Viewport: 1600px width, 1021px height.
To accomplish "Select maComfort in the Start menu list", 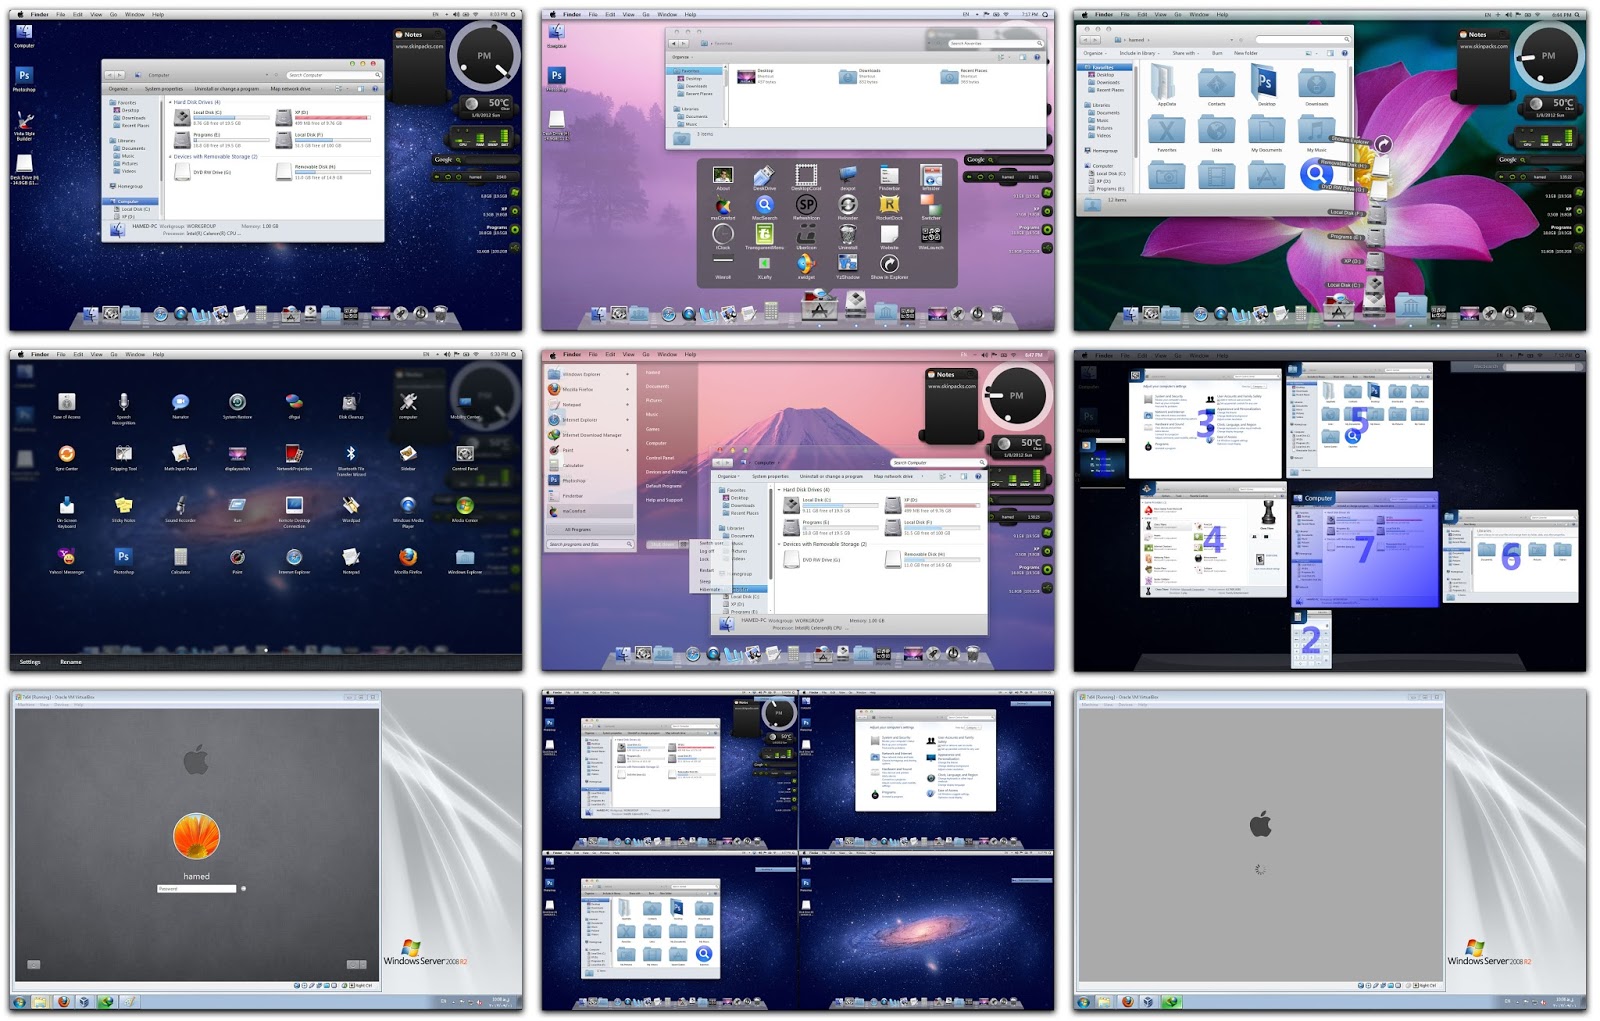I will (x=590, y=511).
